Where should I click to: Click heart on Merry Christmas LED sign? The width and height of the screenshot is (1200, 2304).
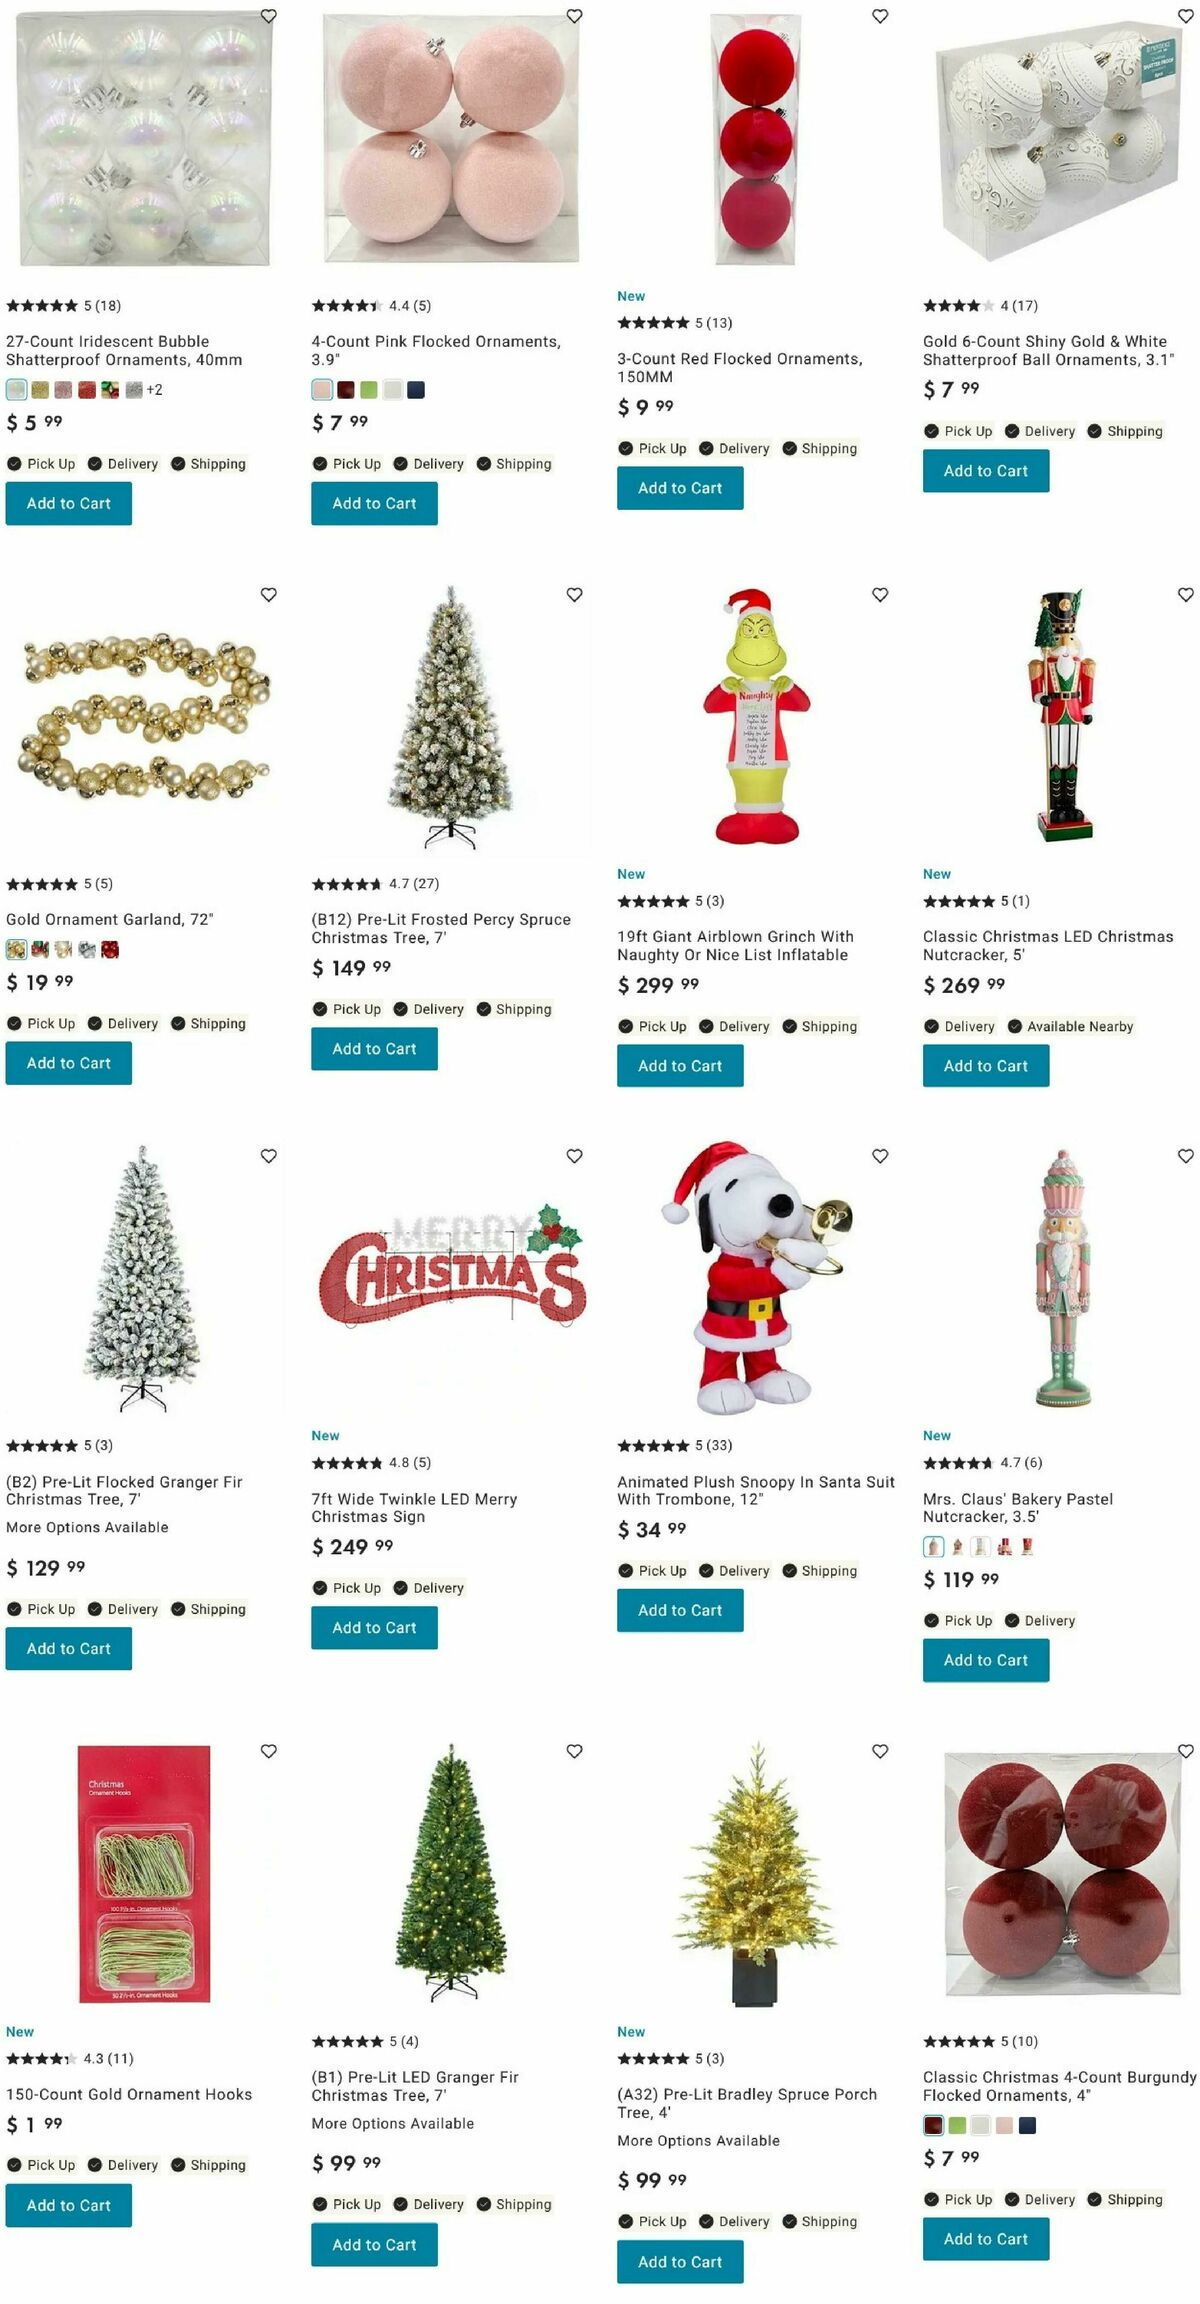point(575,1155)
